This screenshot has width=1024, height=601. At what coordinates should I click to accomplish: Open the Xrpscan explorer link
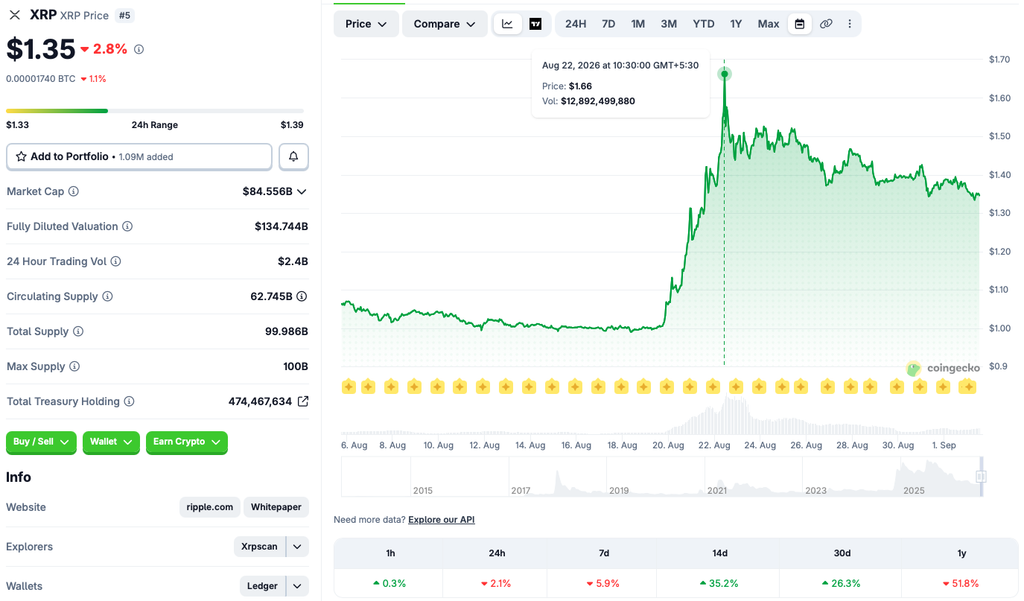[259, 547]
